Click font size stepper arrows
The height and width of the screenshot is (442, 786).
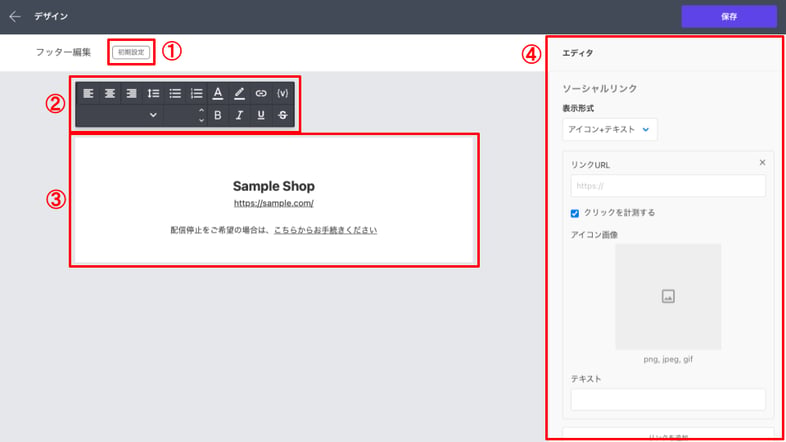(x=201, y=115)
